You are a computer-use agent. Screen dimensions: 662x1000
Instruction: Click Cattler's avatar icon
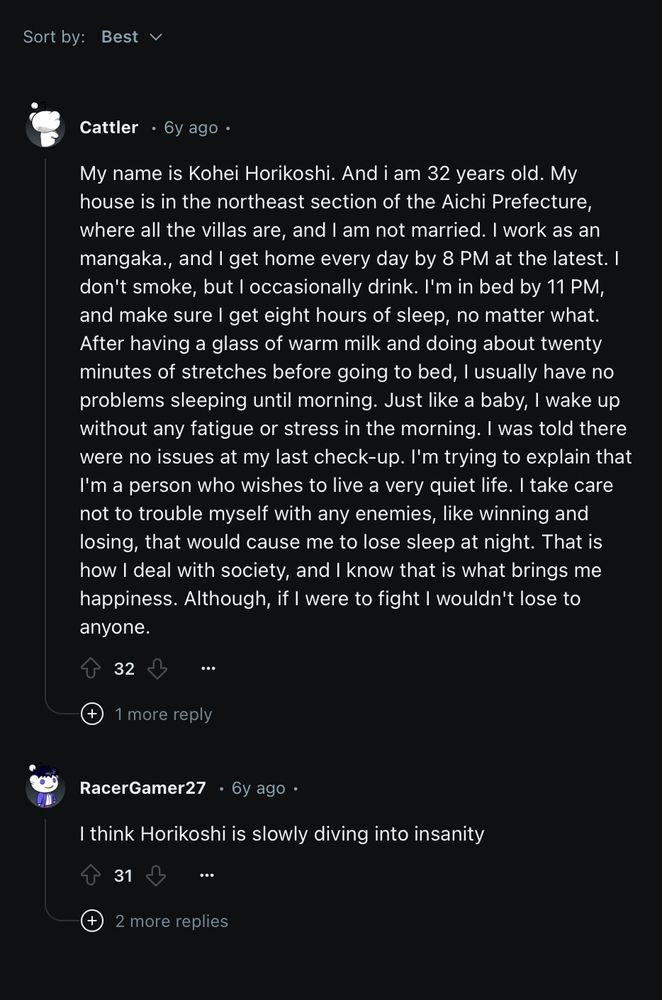(x=45, y=127)
